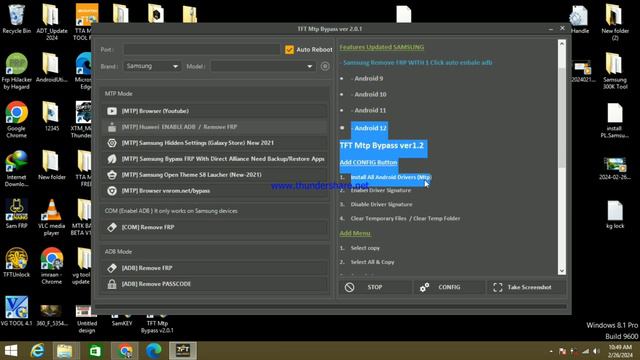640x360 pixels.
Task: Open the Brand dropdown showing Samsung
Action: coord(152,66)
